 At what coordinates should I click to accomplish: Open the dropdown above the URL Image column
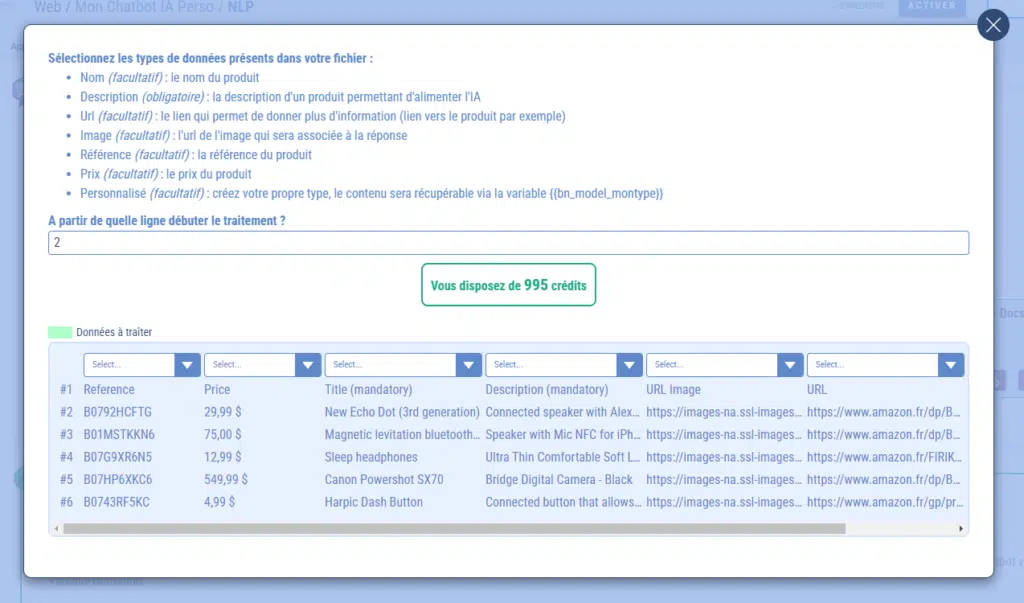tap(724, 365)
